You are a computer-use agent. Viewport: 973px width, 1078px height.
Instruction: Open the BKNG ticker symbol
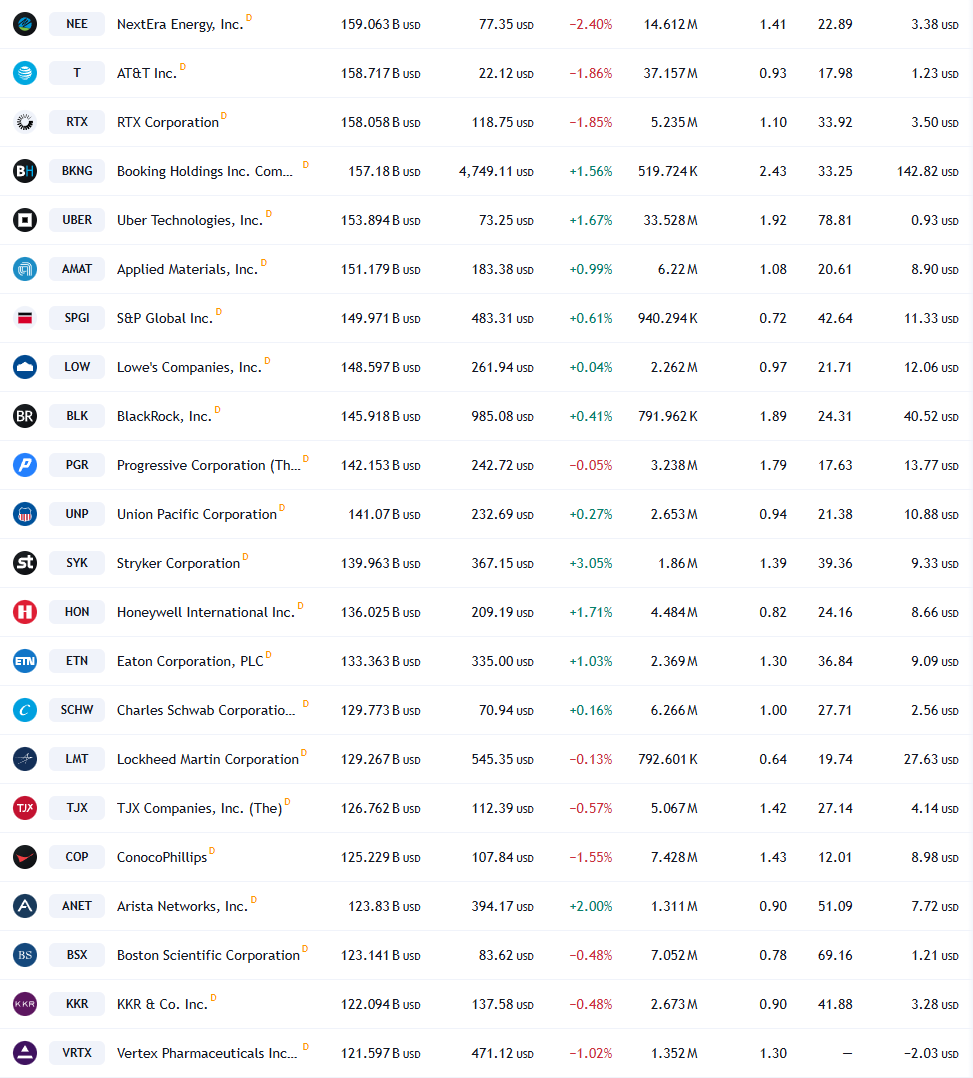77,171
